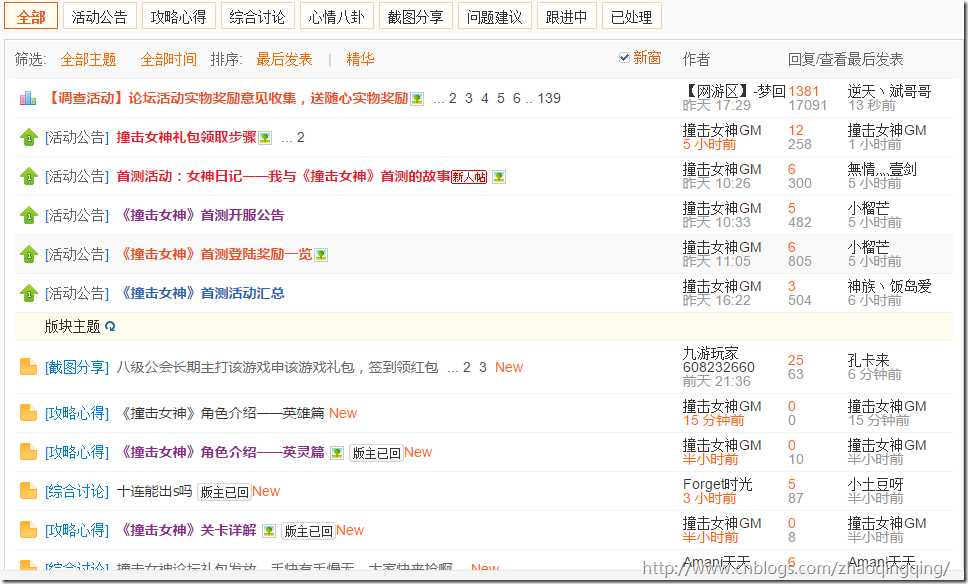Image resolution: width=968 pixels, height=584 pixels.
Task: Select the 截图分享 tab
Action: (415, 17)
